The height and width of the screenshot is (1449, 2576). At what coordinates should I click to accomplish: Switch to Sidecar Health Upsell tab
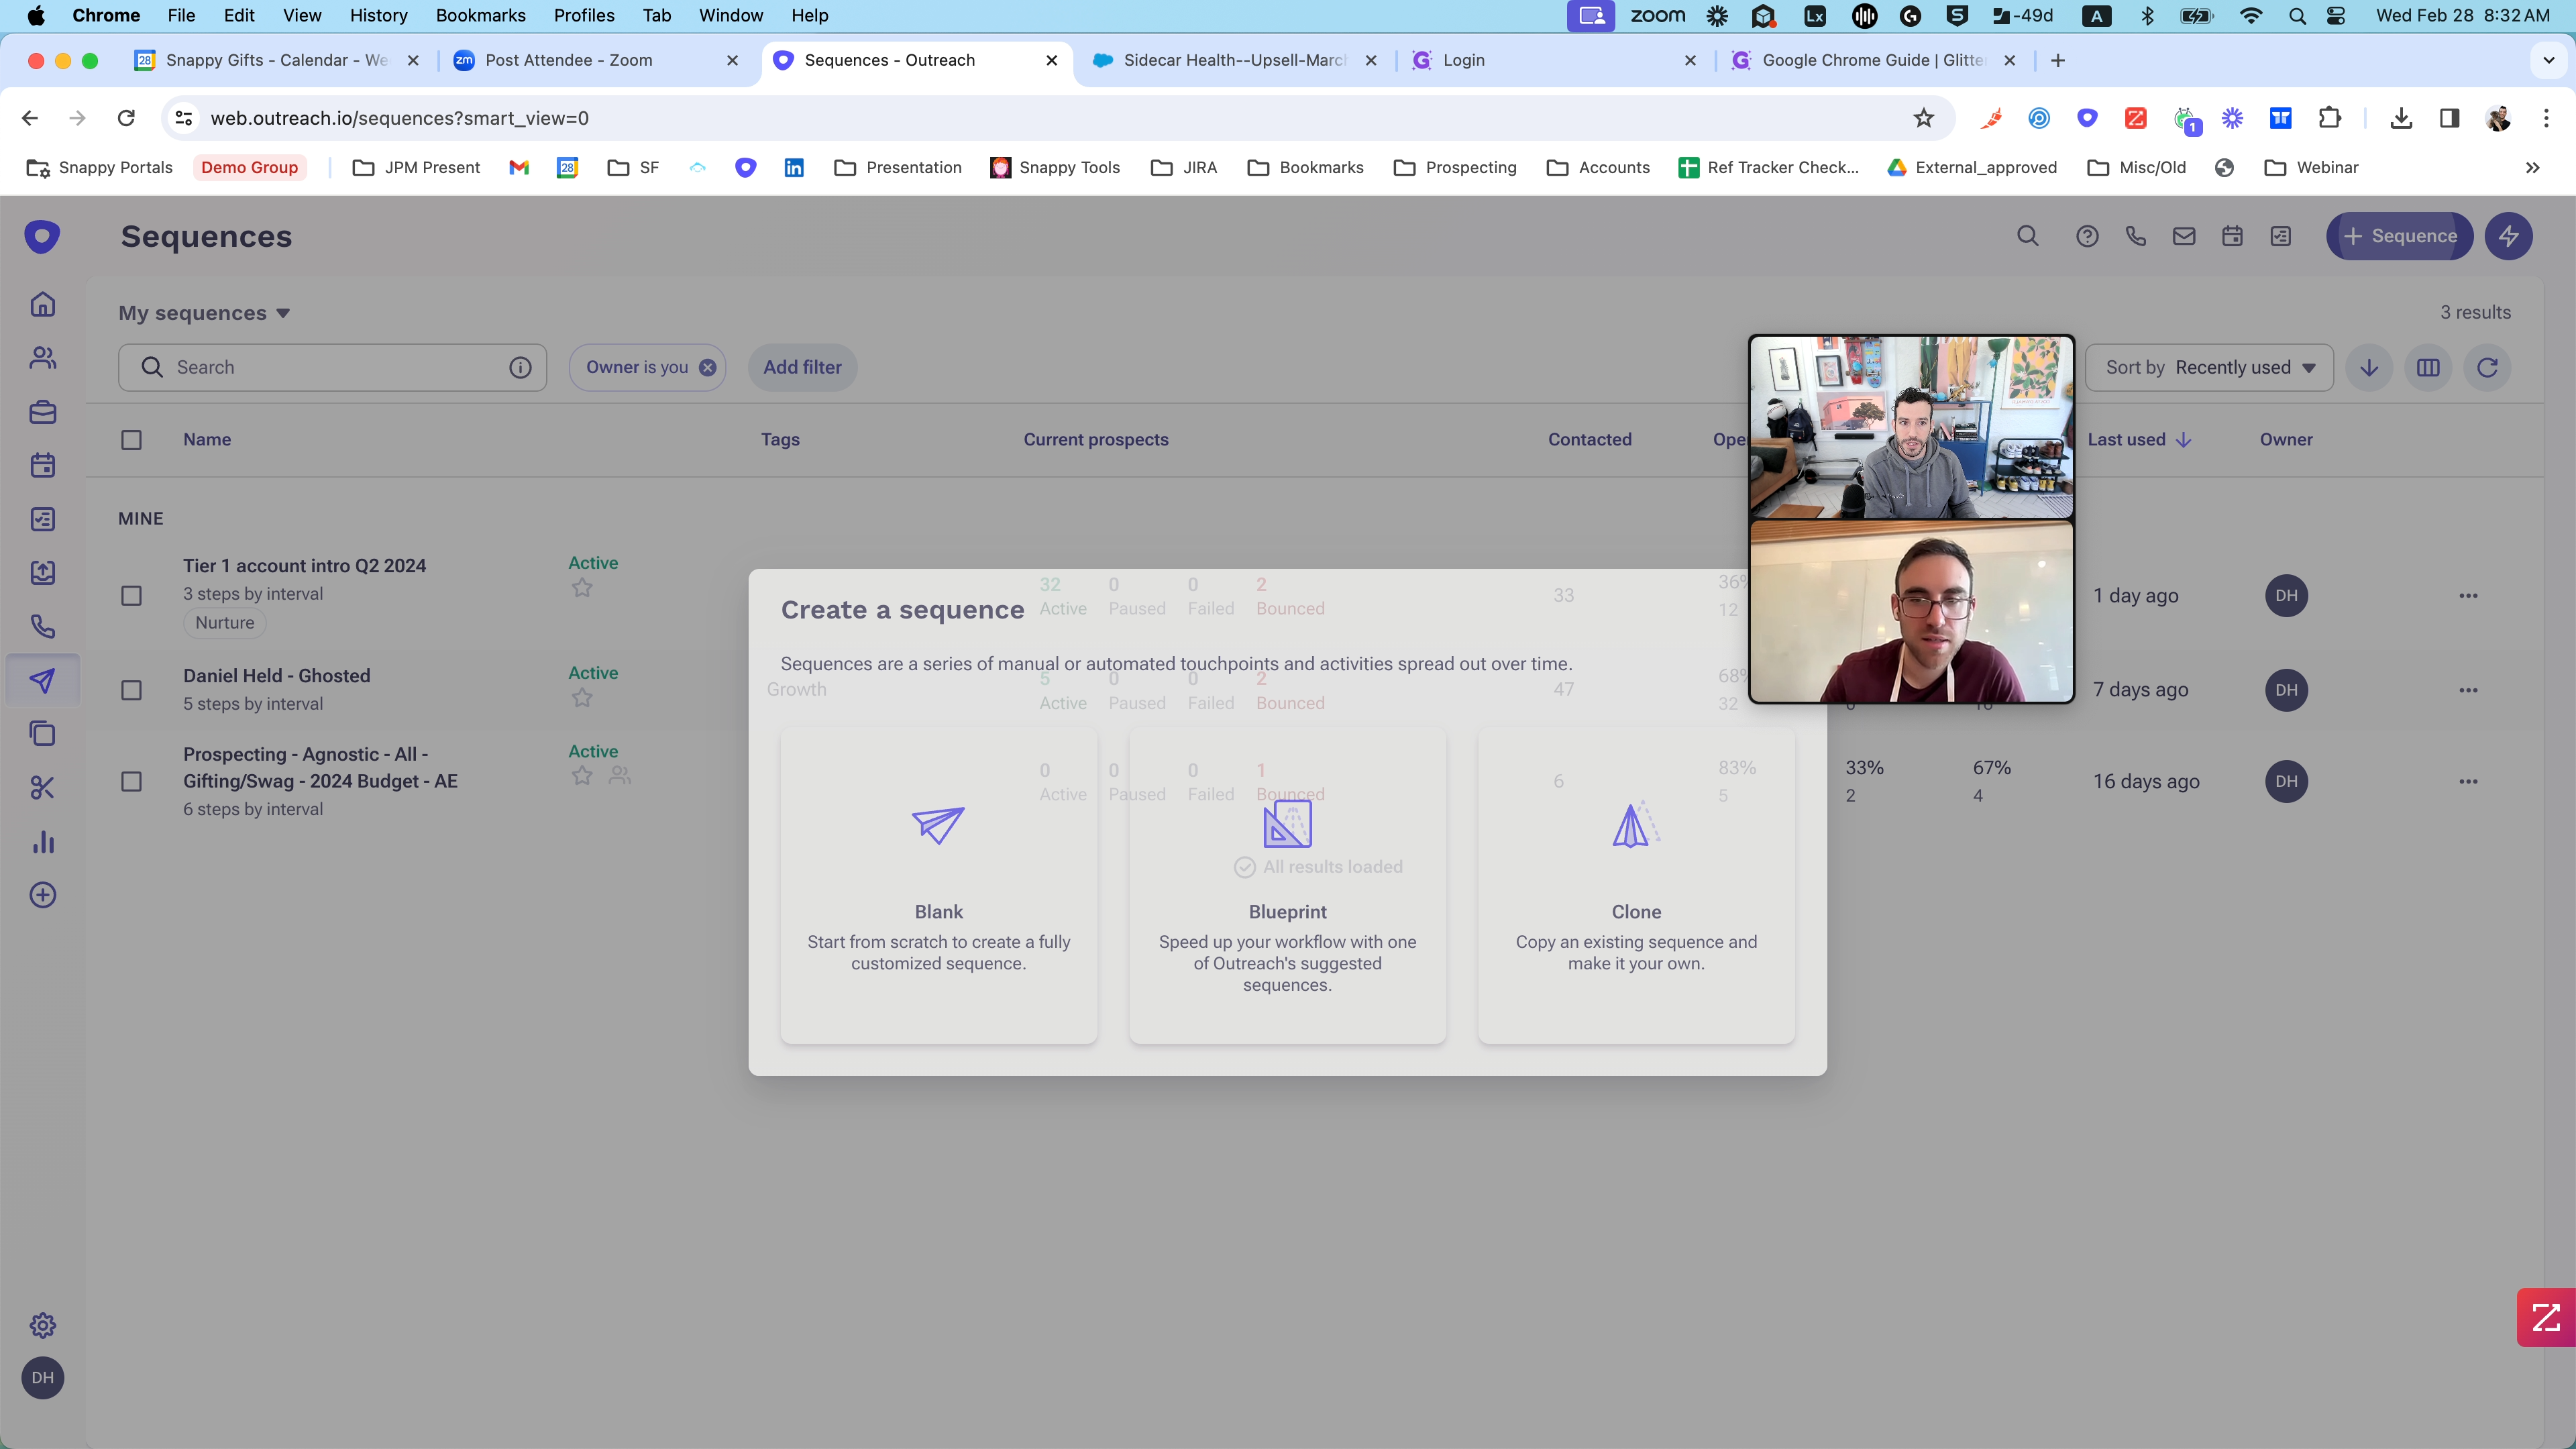pos(1234,60)
